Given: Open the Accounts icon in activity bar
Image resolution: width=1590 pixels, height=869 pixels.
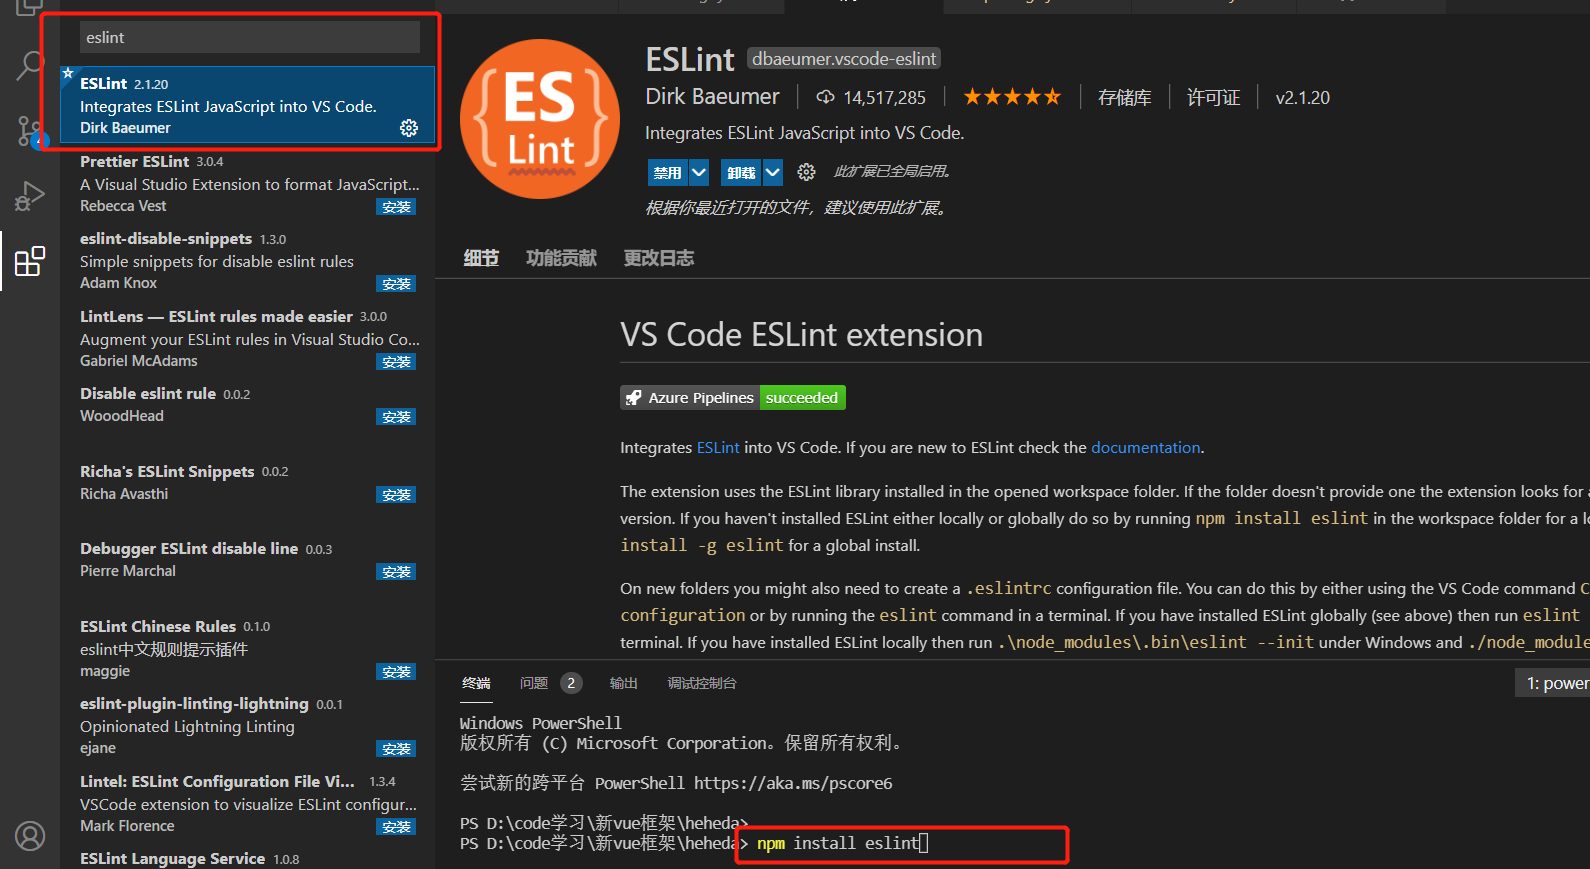Looking at the screenshot, I should 30,835.
